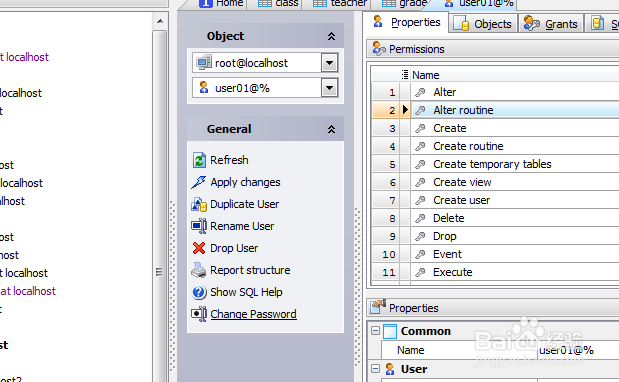Collapse the User properties group

[x=375, y=369]
